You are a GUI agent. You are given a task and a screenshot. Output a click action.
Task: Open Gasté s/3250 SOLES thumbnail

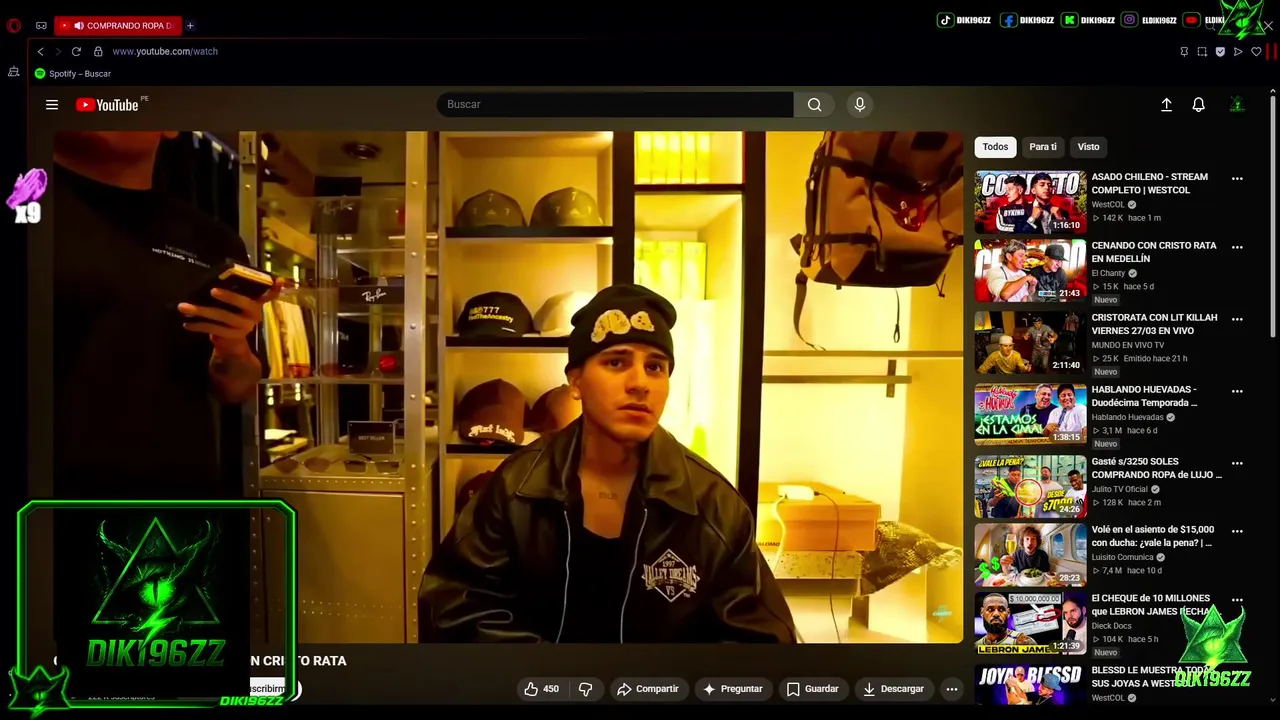(1030, 486)
